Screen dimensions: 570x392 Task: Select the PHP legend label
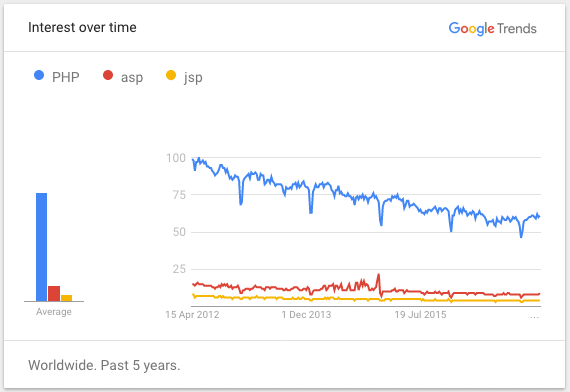[65, 77]
